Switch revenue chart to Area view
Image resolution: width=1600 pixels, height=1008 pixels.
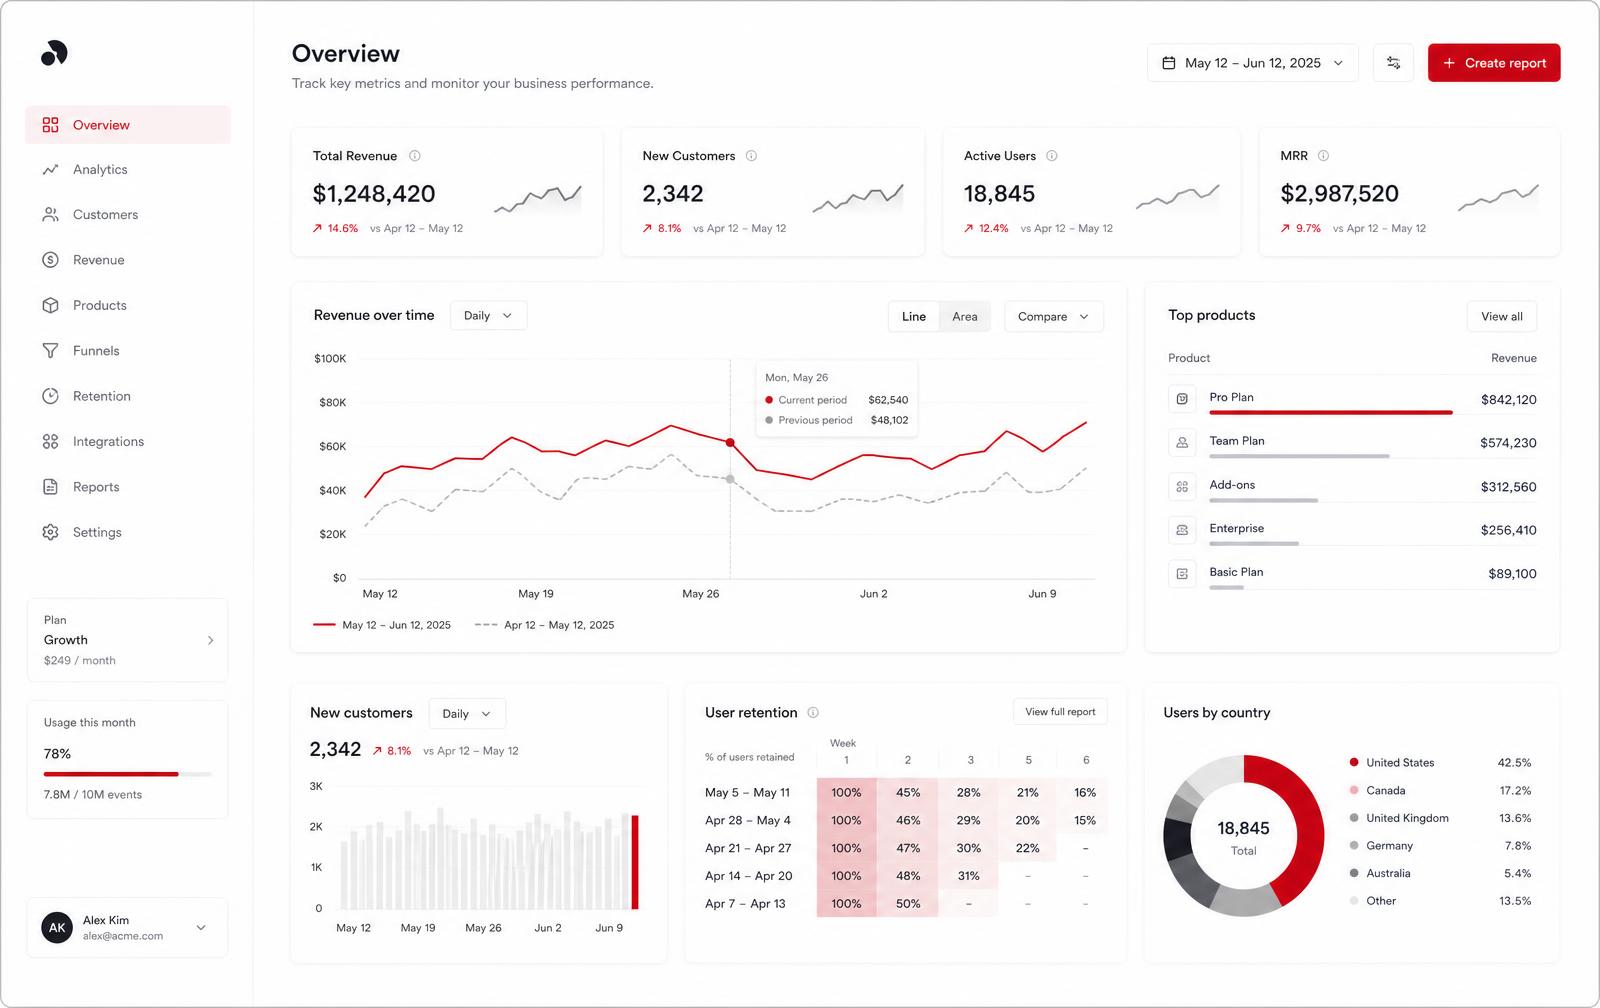965,316
